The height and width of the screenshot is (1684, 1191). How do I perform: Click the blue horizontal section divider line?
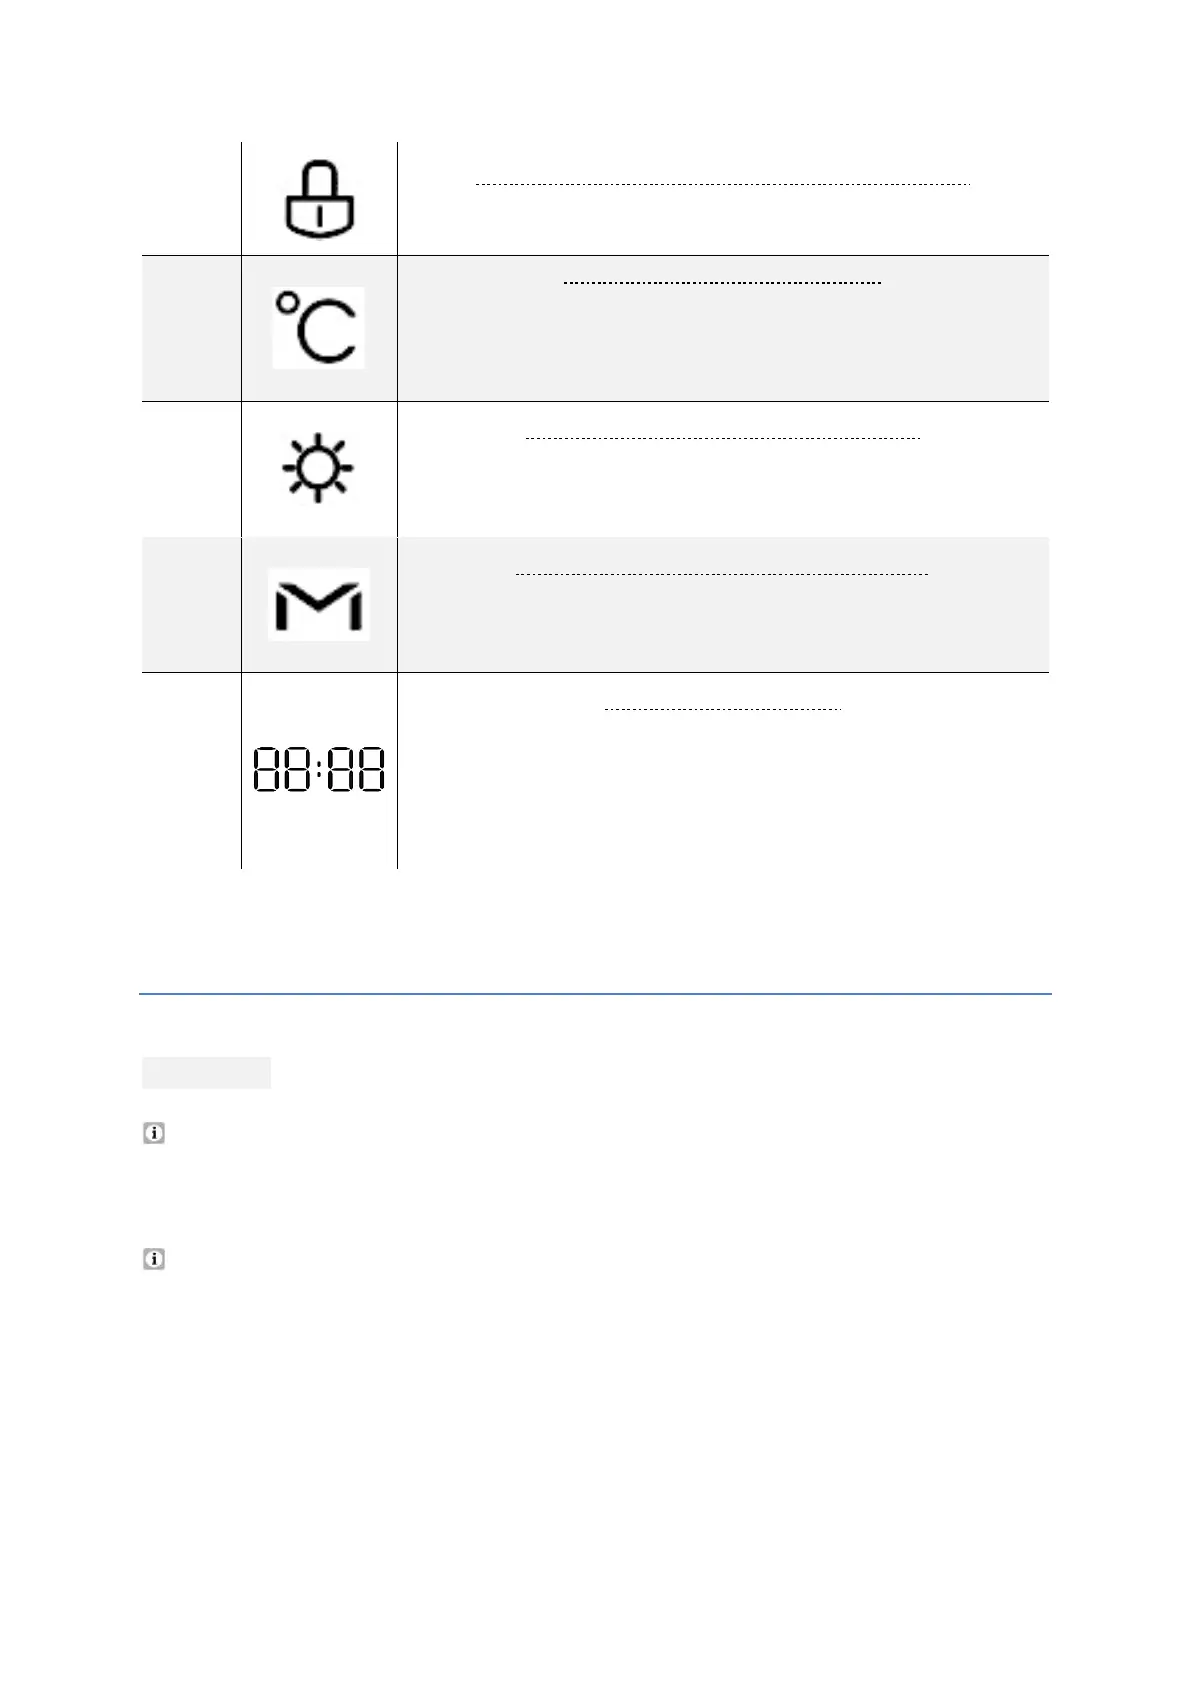(595, 994)
